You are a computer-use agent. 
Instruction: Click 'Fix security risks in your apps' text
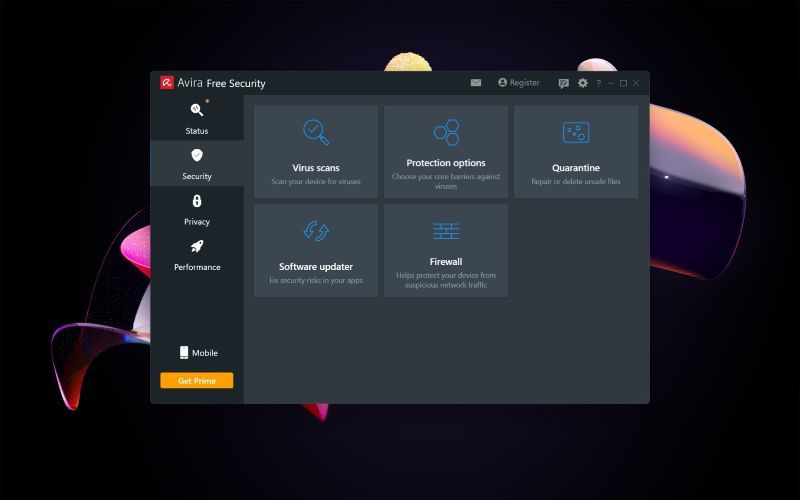(316, 281)
